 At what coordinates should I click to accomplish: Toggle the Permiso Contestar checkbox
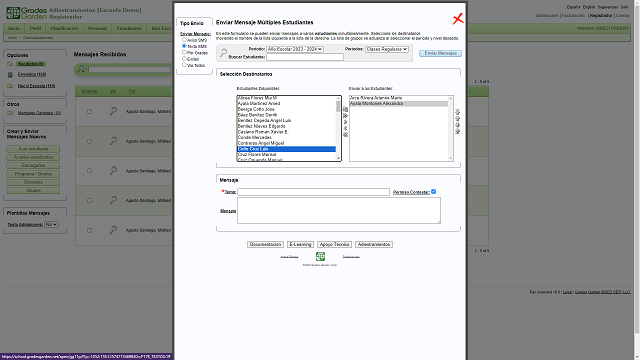click(433, 191)
